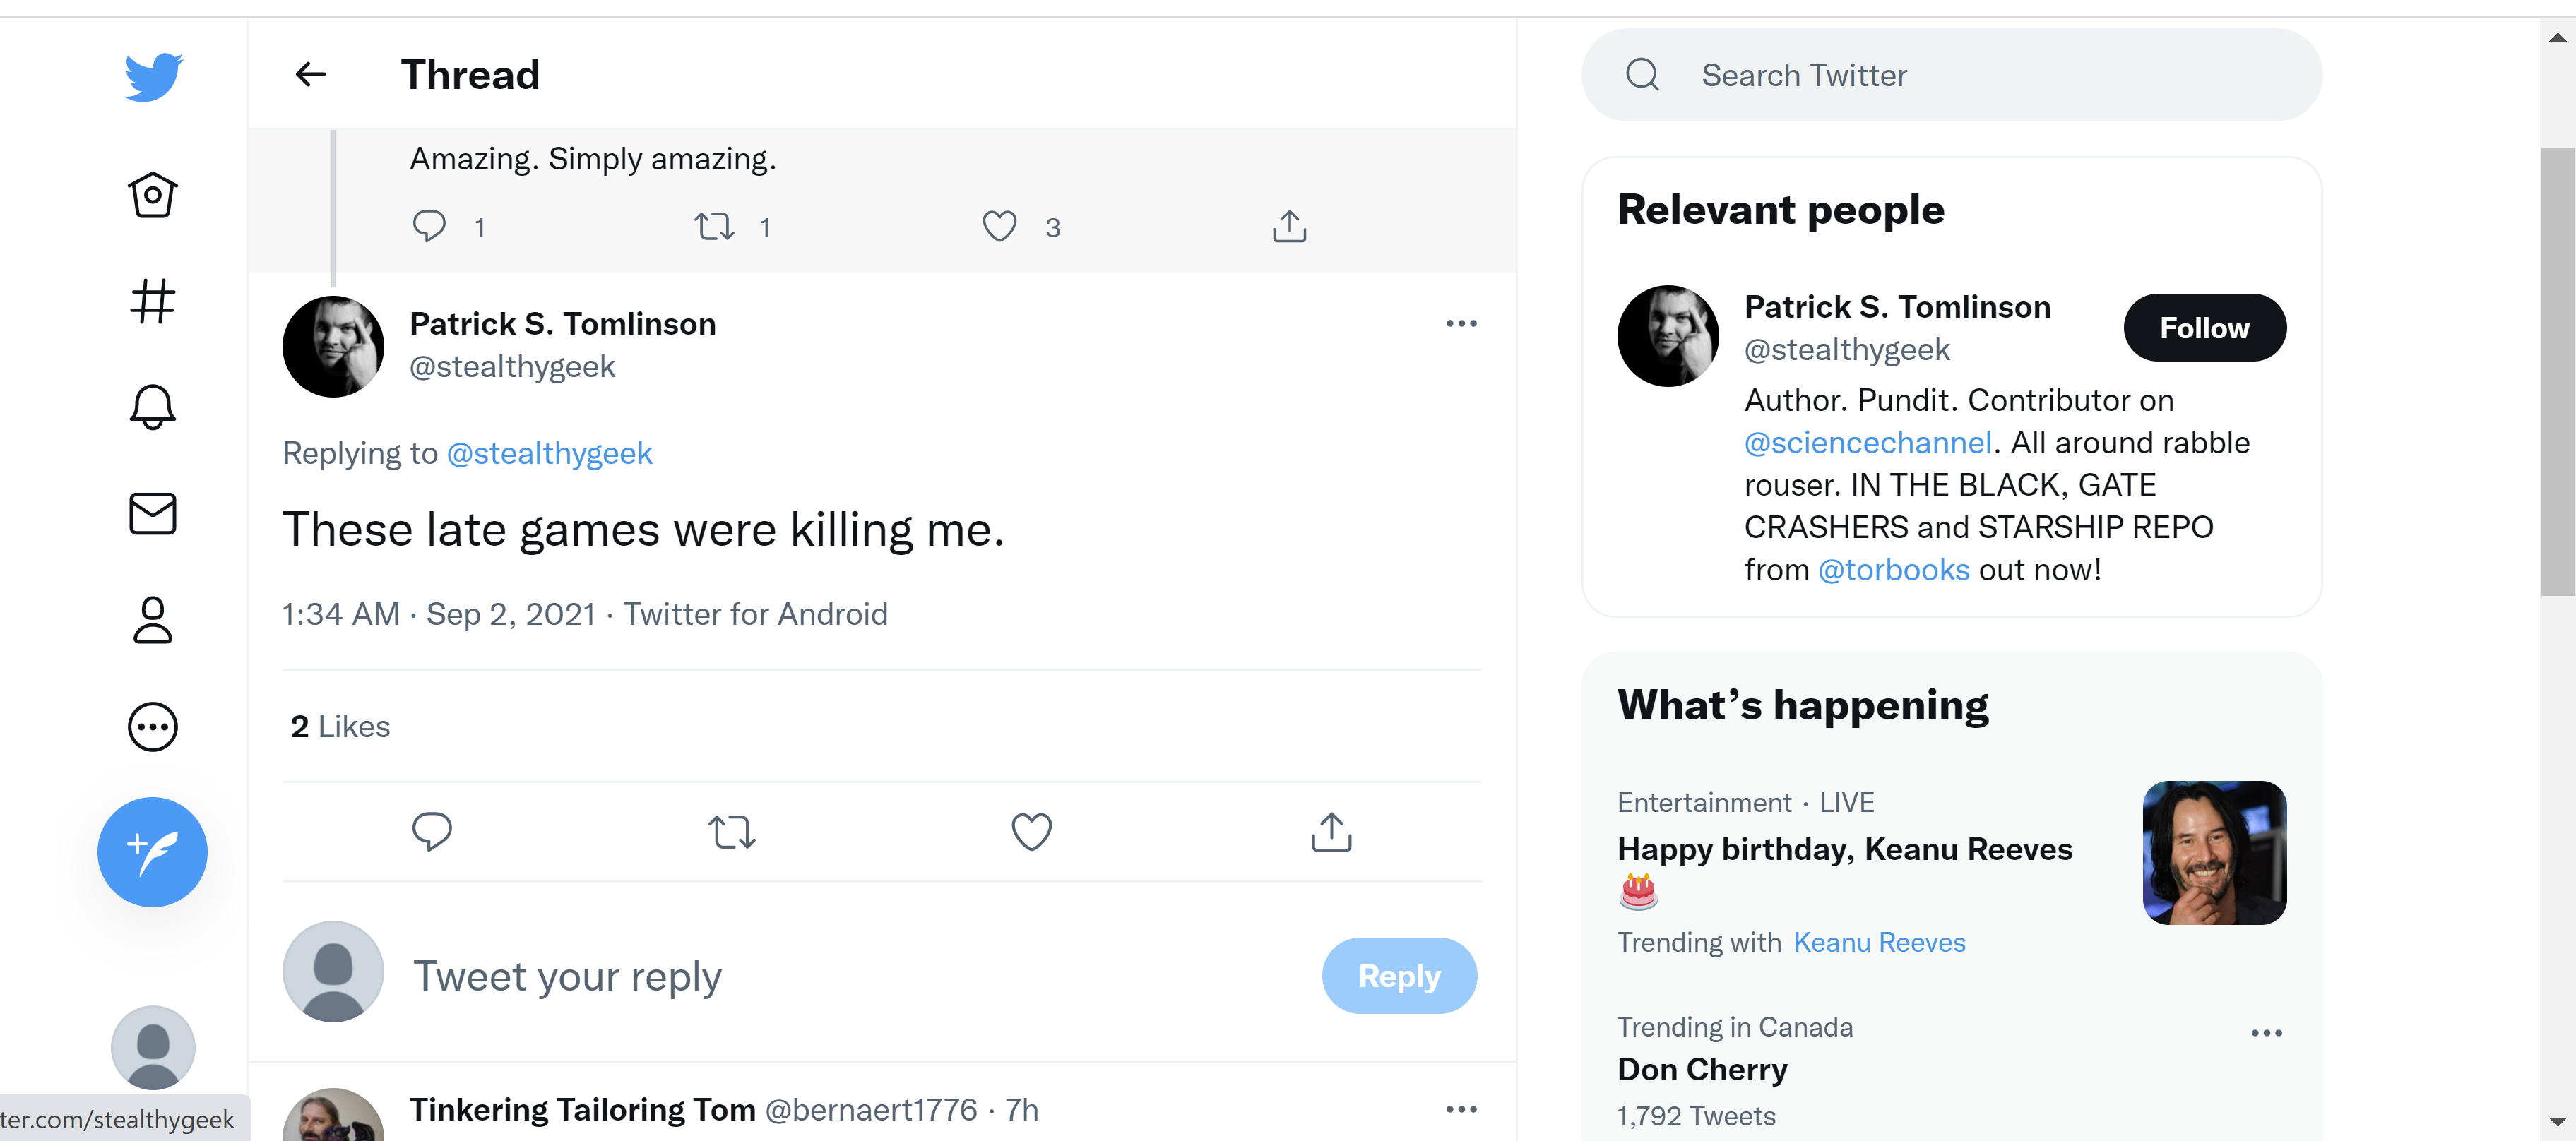This screenshot has width=2576, height=1141.
Task: Reply to the 'Amazing. Simply amazing.' tweet
Action: pyautogui.click(x=429, y=227)
